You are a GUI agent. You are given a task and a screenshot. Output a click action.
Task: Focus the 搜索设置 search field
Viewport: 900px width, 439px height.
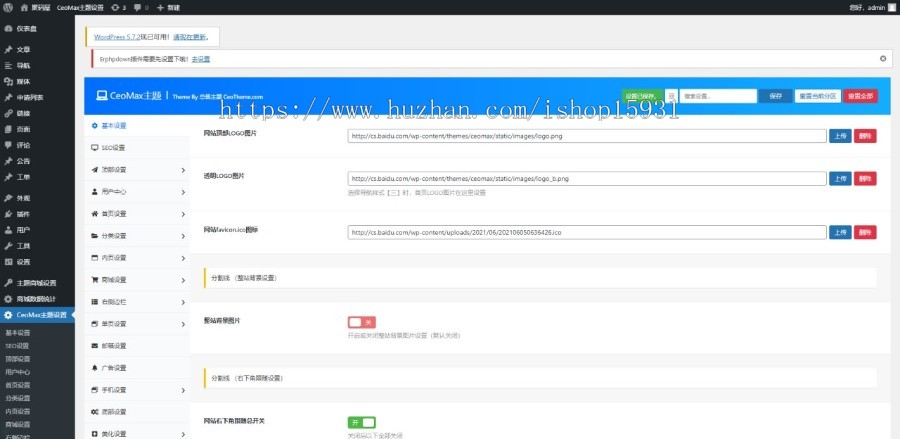pyautogui.click(x=717, y=96)
